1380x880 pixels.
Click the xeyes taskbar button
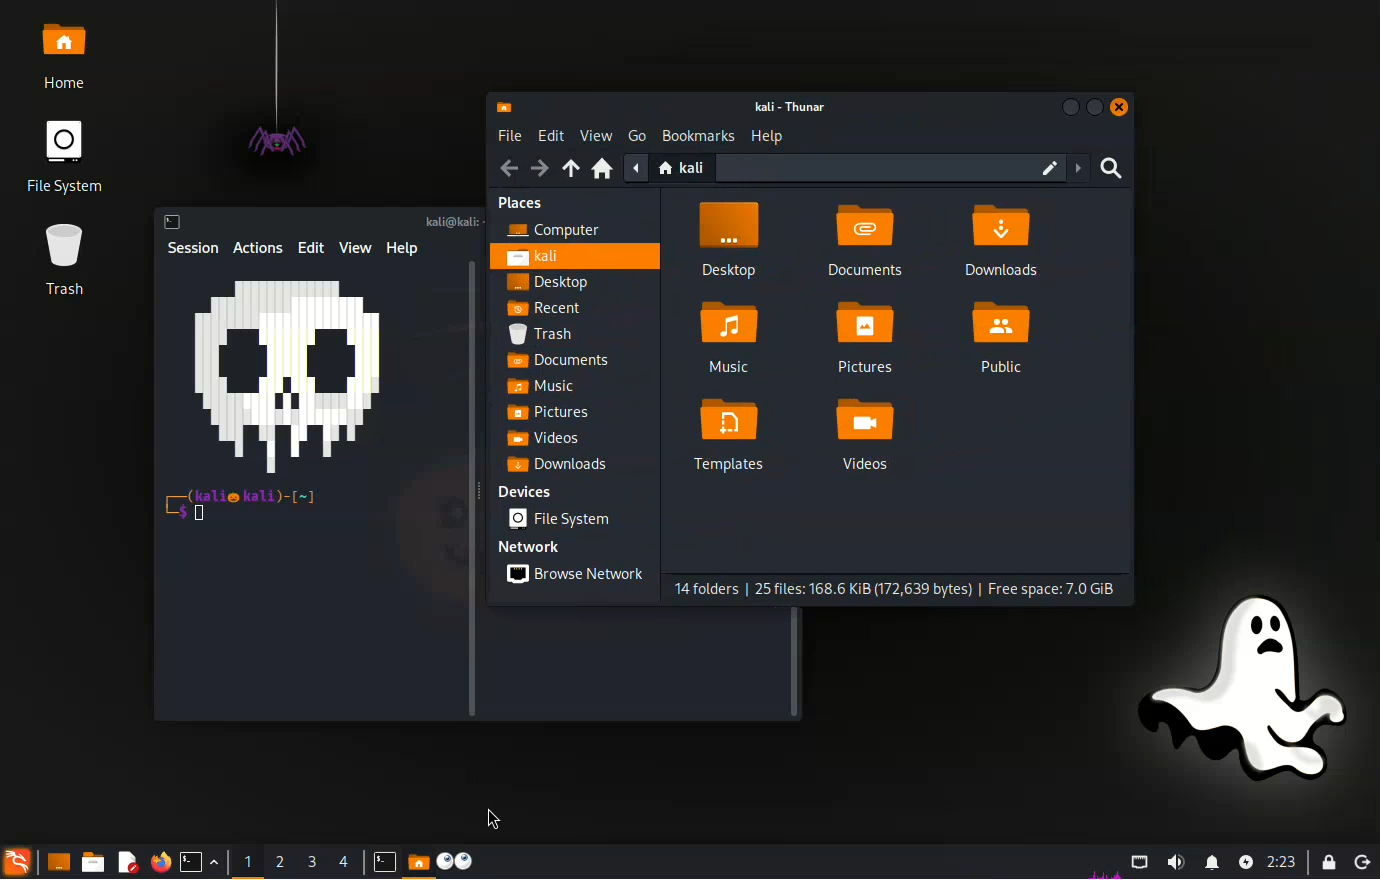tap(454, 862)
